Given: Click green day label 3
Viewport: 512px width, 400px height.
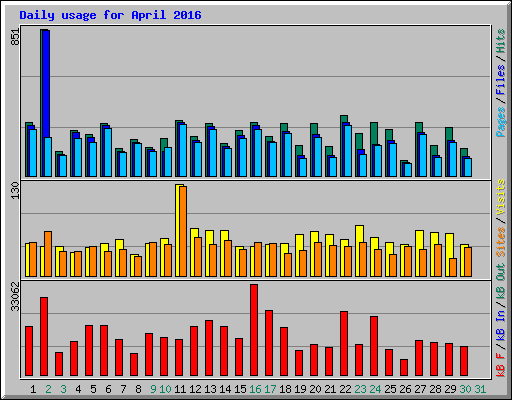Looking at the screenshot, I should point(63,389).
